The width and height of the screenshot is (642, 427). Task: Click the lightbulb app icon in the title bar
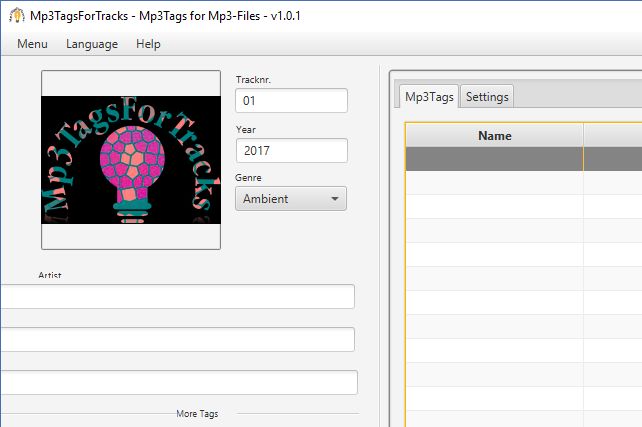17,16
